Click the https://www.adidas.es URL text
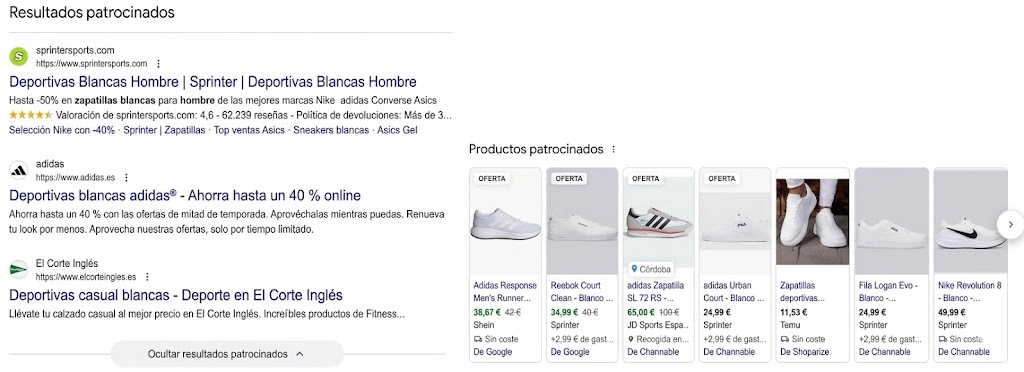This screenshot has height=372, width=1024. pos(76,178)
